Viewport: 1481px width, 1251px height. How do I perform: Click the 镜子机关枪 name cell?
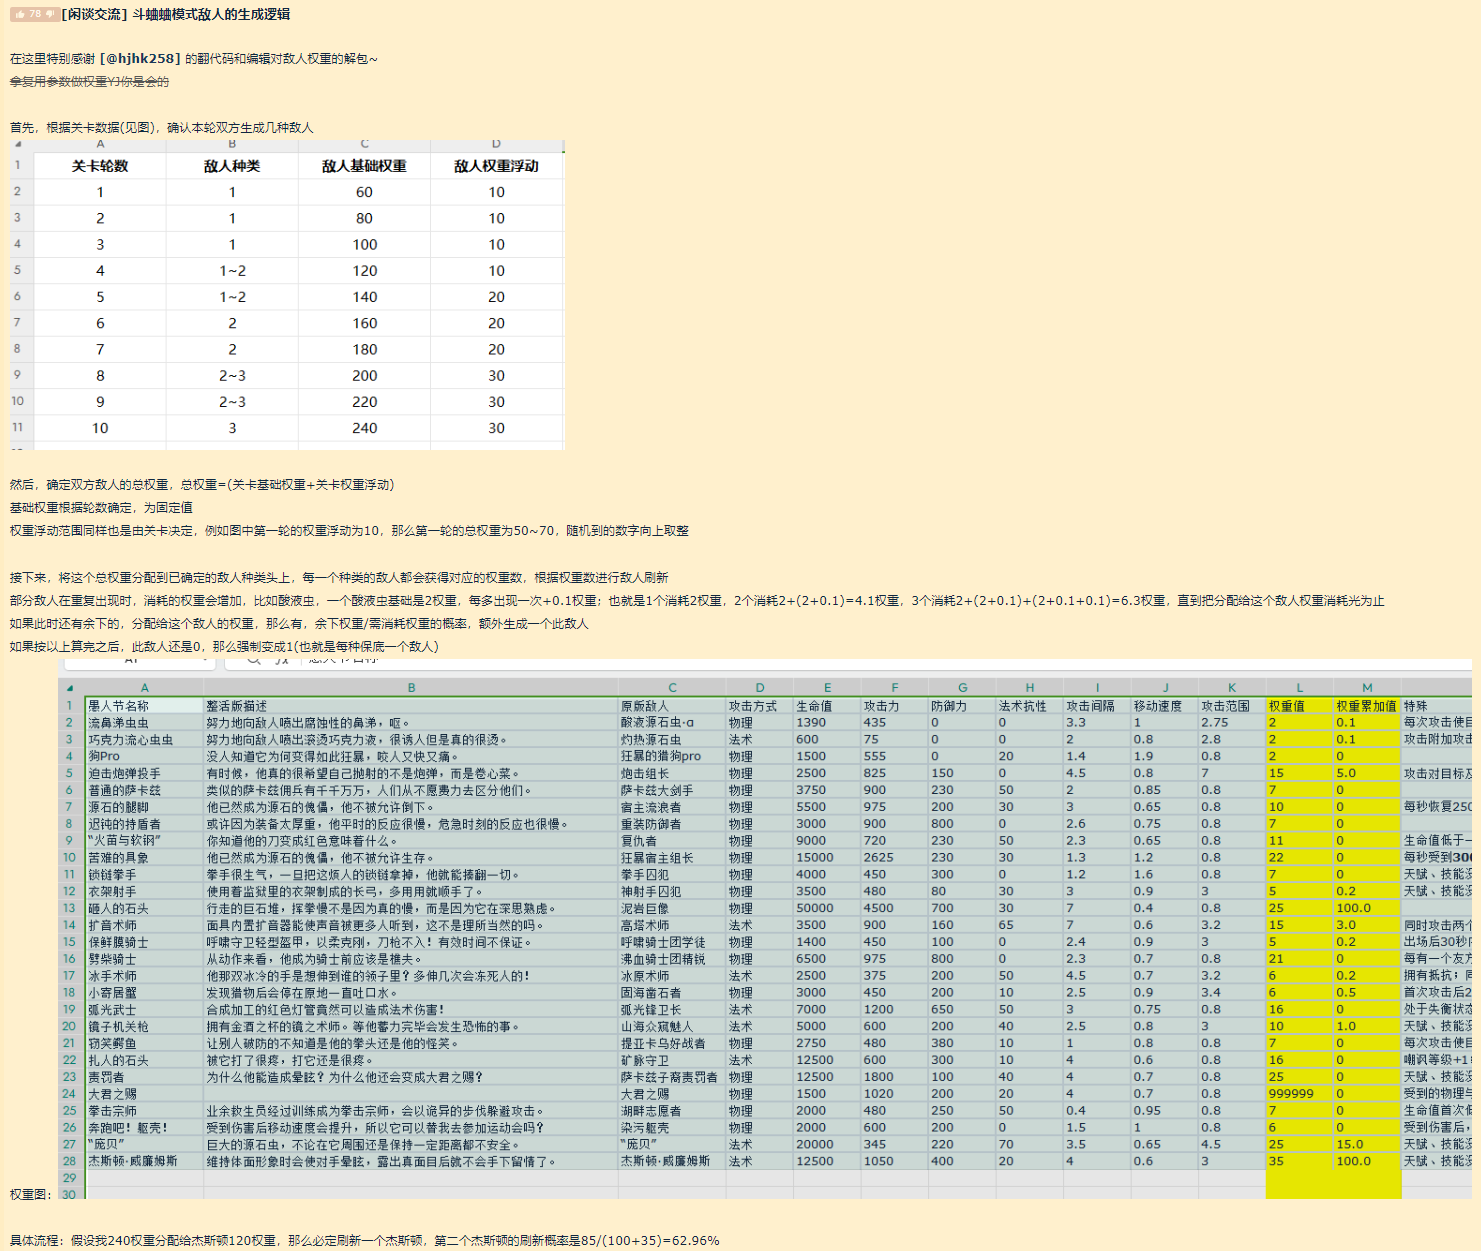[144, 1026]
